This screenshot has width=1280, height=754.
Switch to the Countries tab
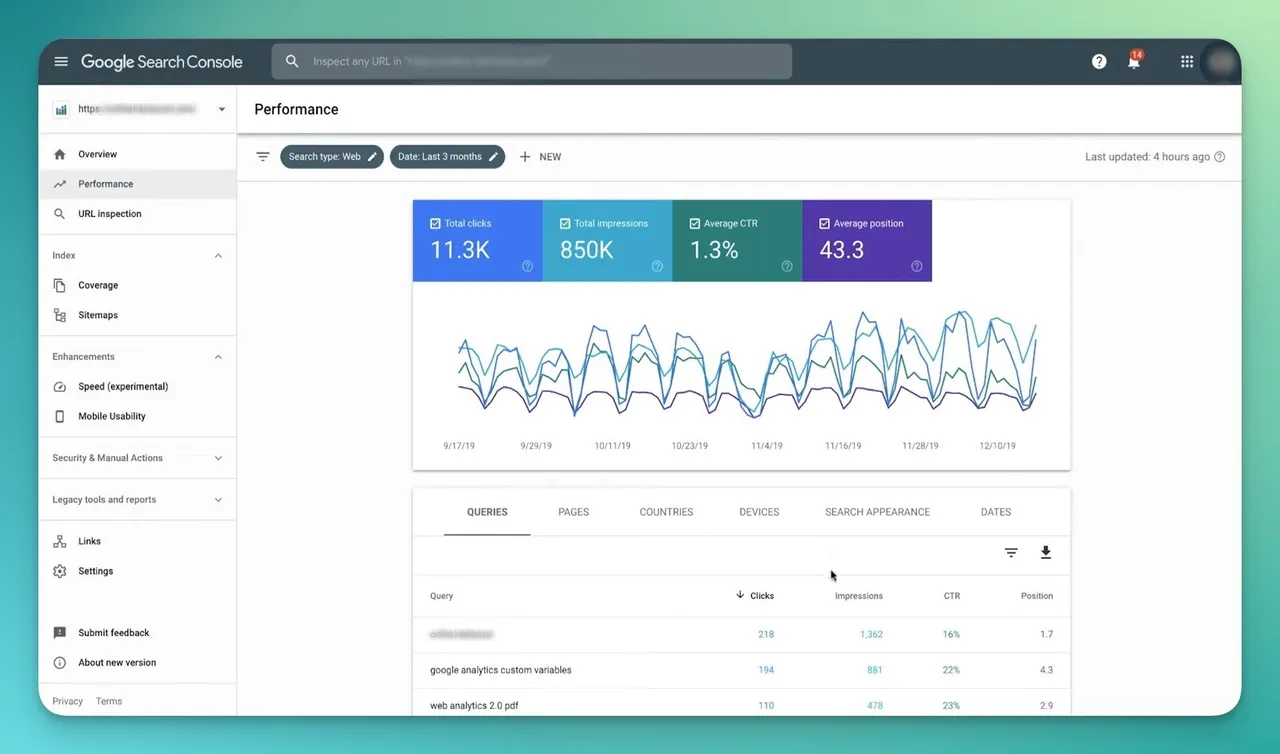666,512
